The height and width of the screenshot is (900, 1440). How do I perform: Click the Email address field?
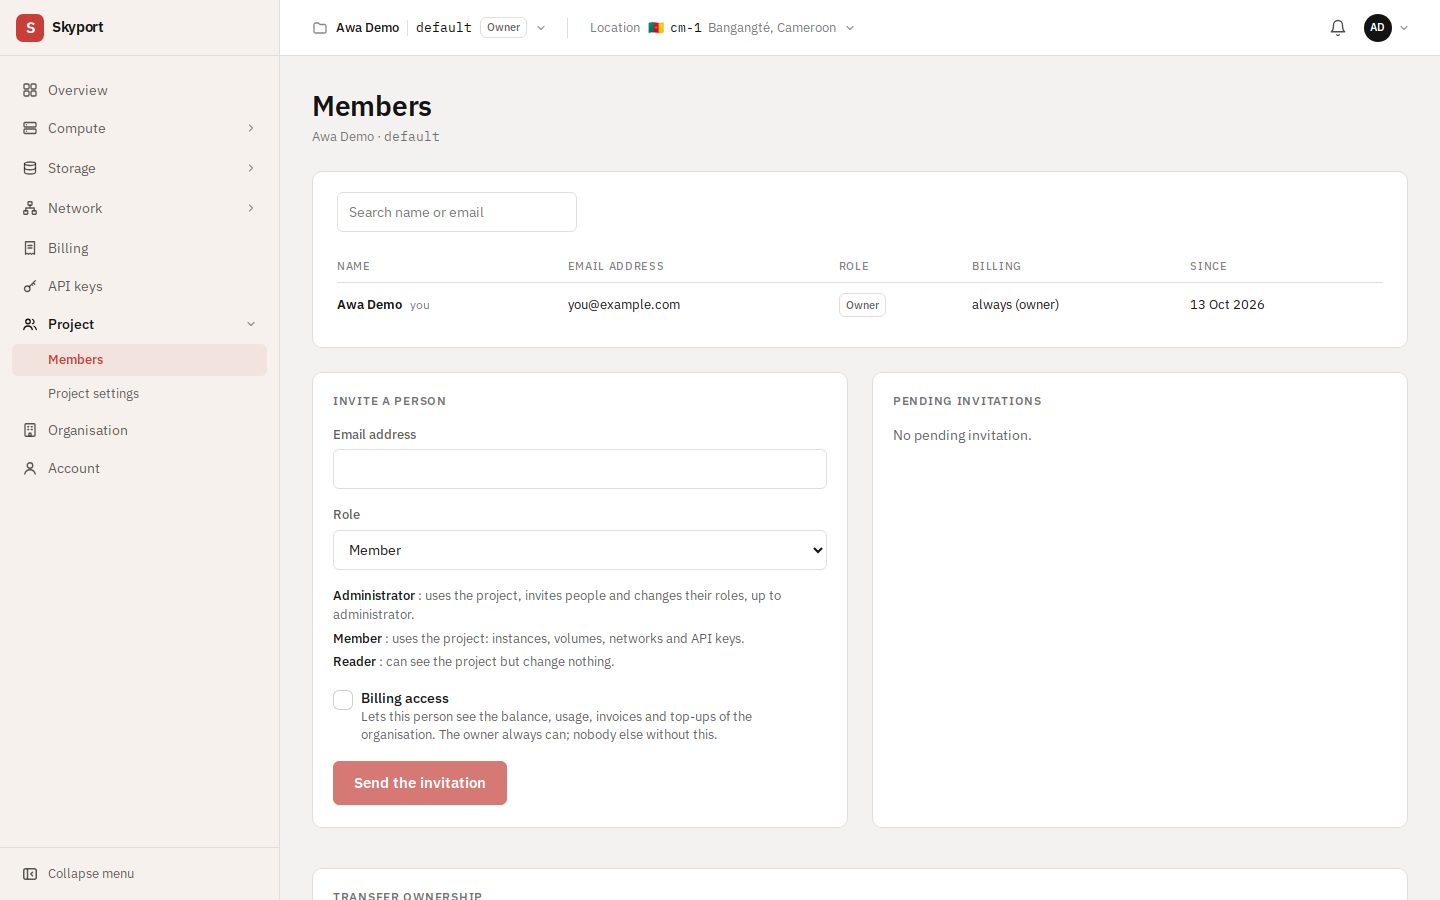point(580,469)
